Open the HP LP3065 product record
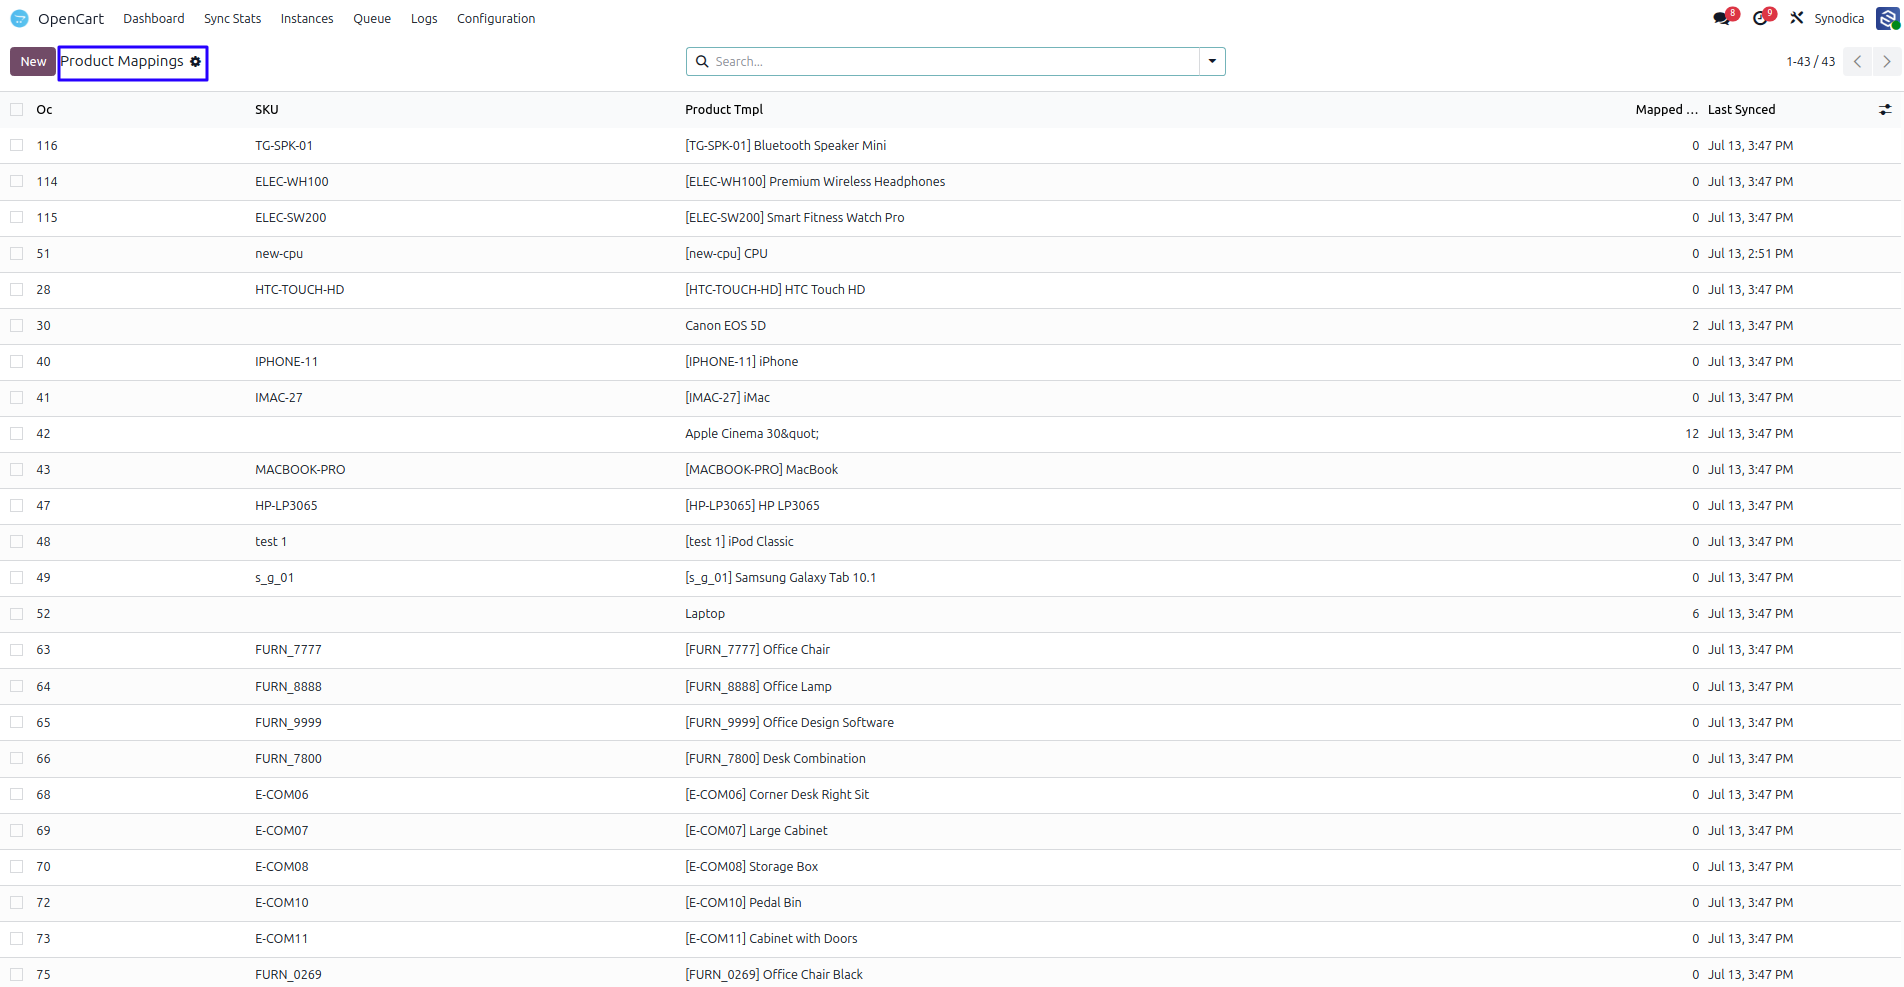The image size is (1904, 987). (752, 506)
